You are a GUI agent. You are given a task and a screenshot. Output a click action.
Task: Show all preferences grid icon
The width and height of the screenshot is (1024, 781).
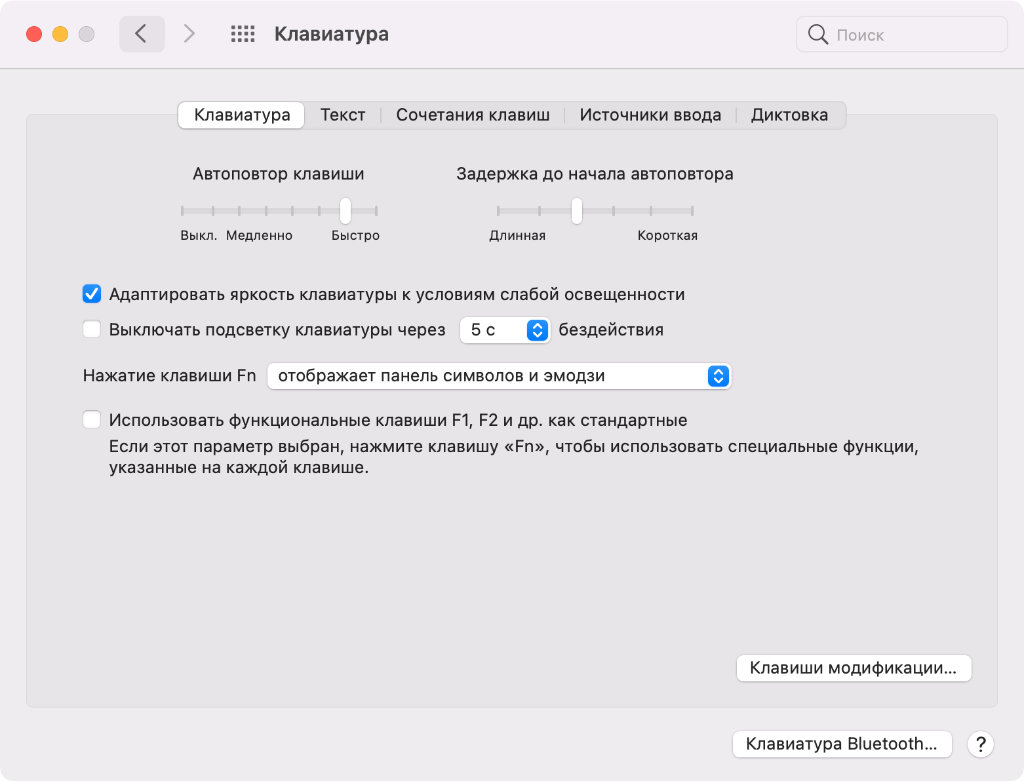[x=243, y=34]
